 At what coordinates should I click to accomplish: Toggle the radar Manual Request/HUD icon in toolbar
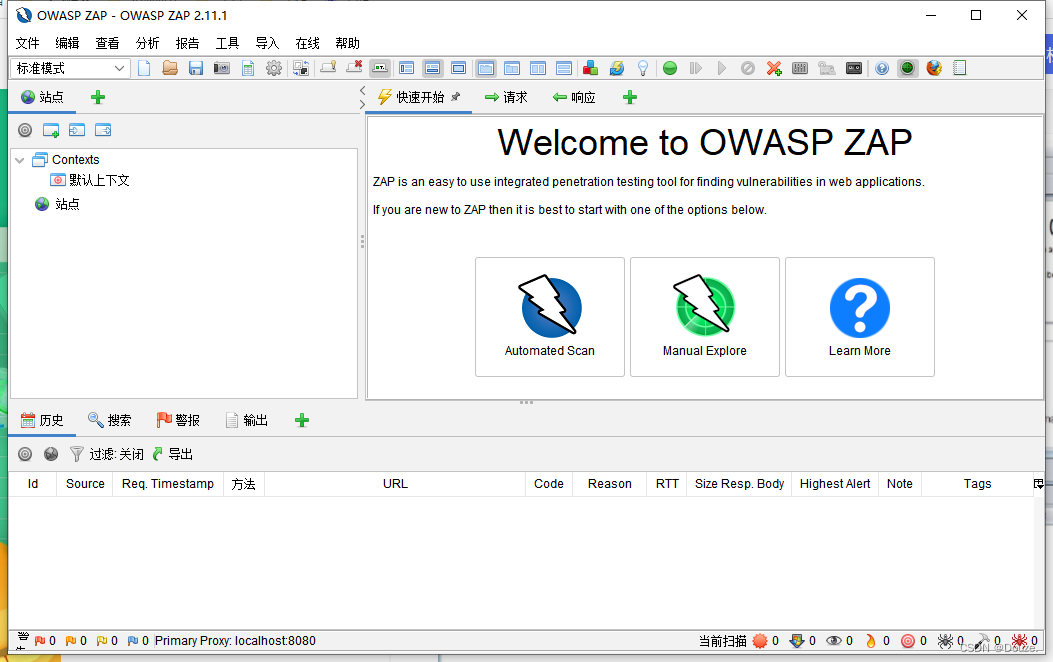pos(907,68)
